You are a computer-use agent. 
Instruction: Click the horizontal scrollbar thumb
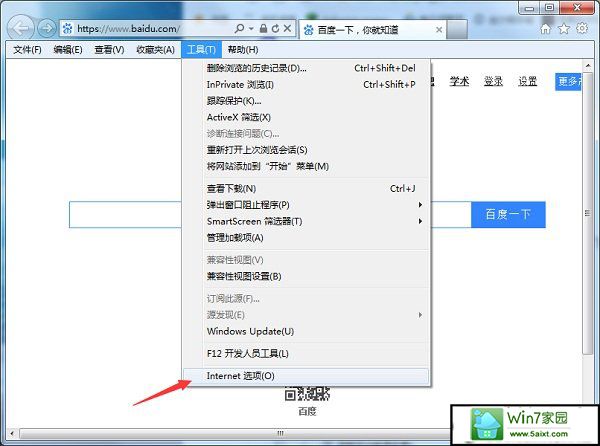(235, 433)
